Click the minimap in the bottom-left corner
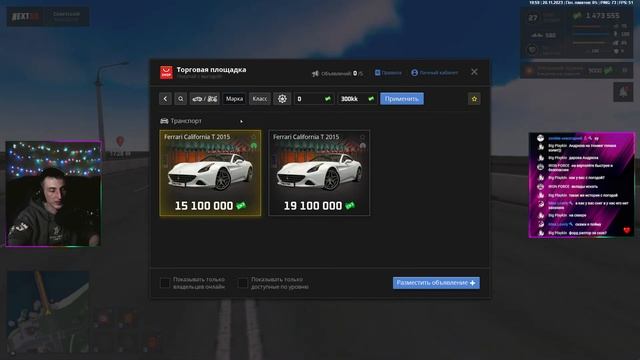 pos(48,312)
